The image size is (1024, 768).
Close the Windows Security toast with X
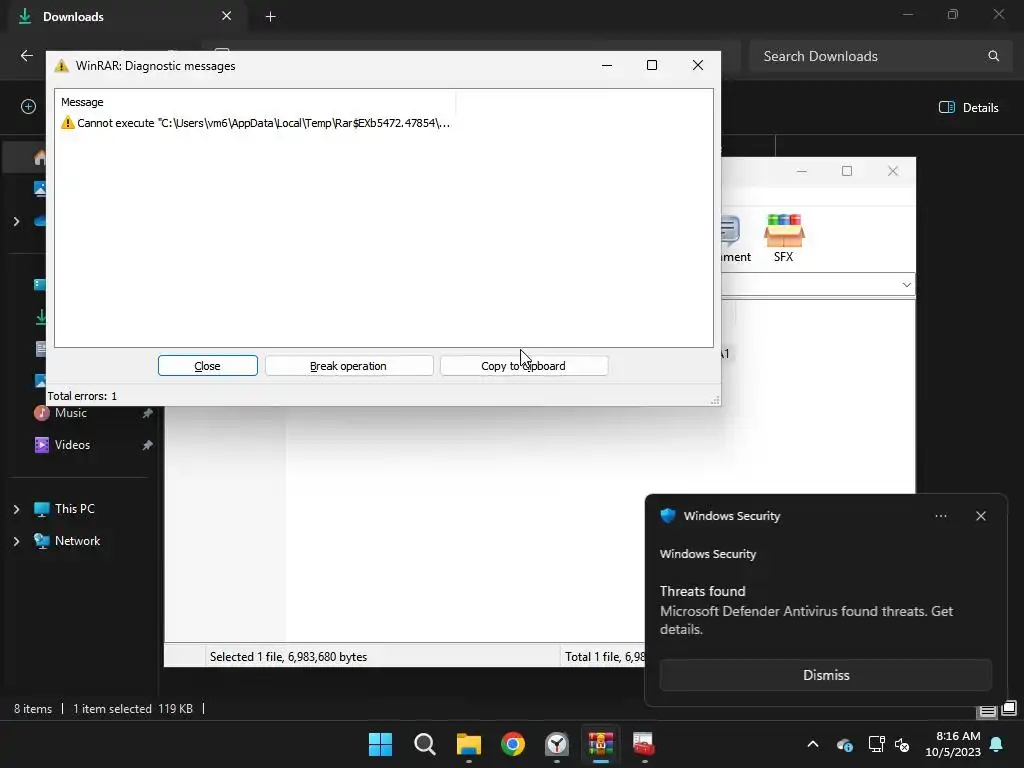pos(980,516)
